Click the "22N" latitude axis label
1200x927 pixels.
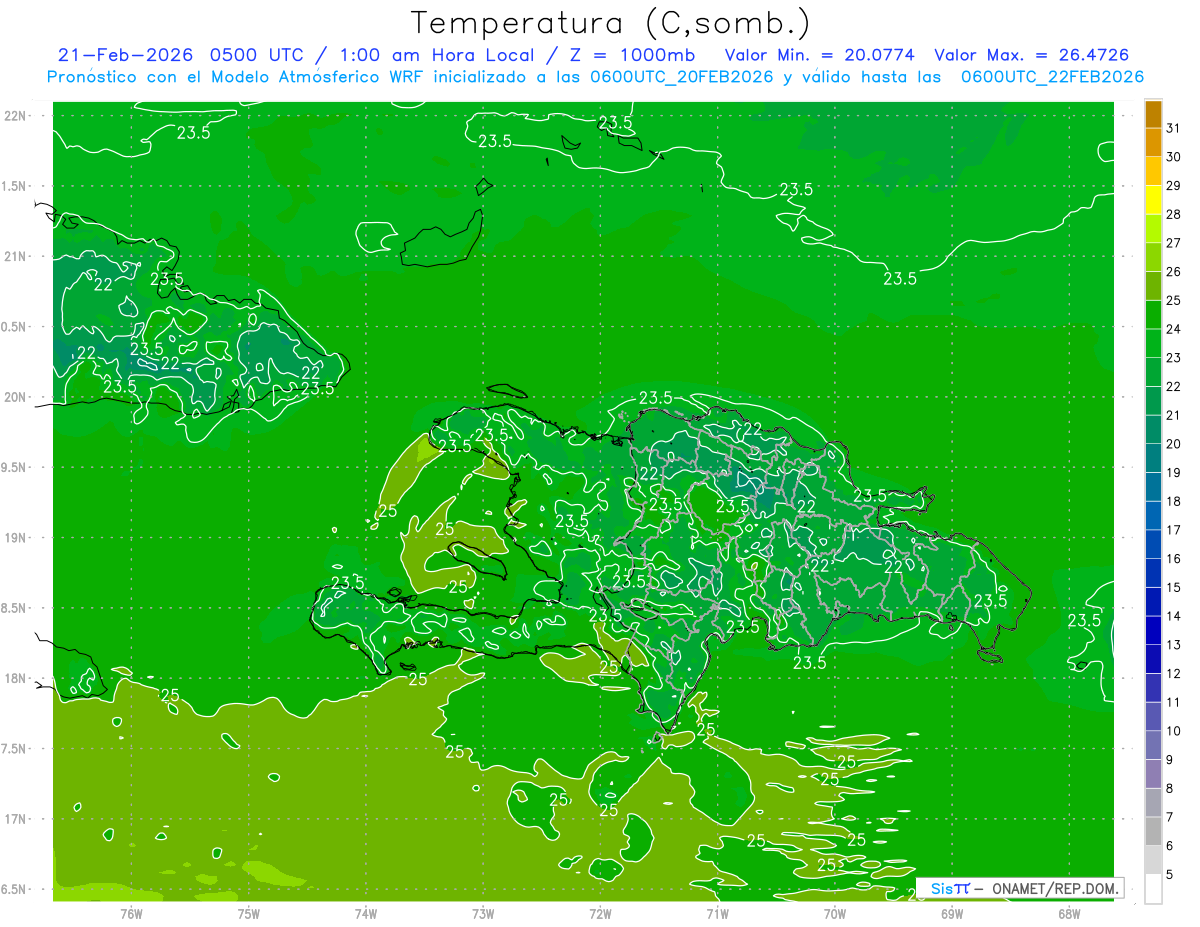tap(14, 116)
